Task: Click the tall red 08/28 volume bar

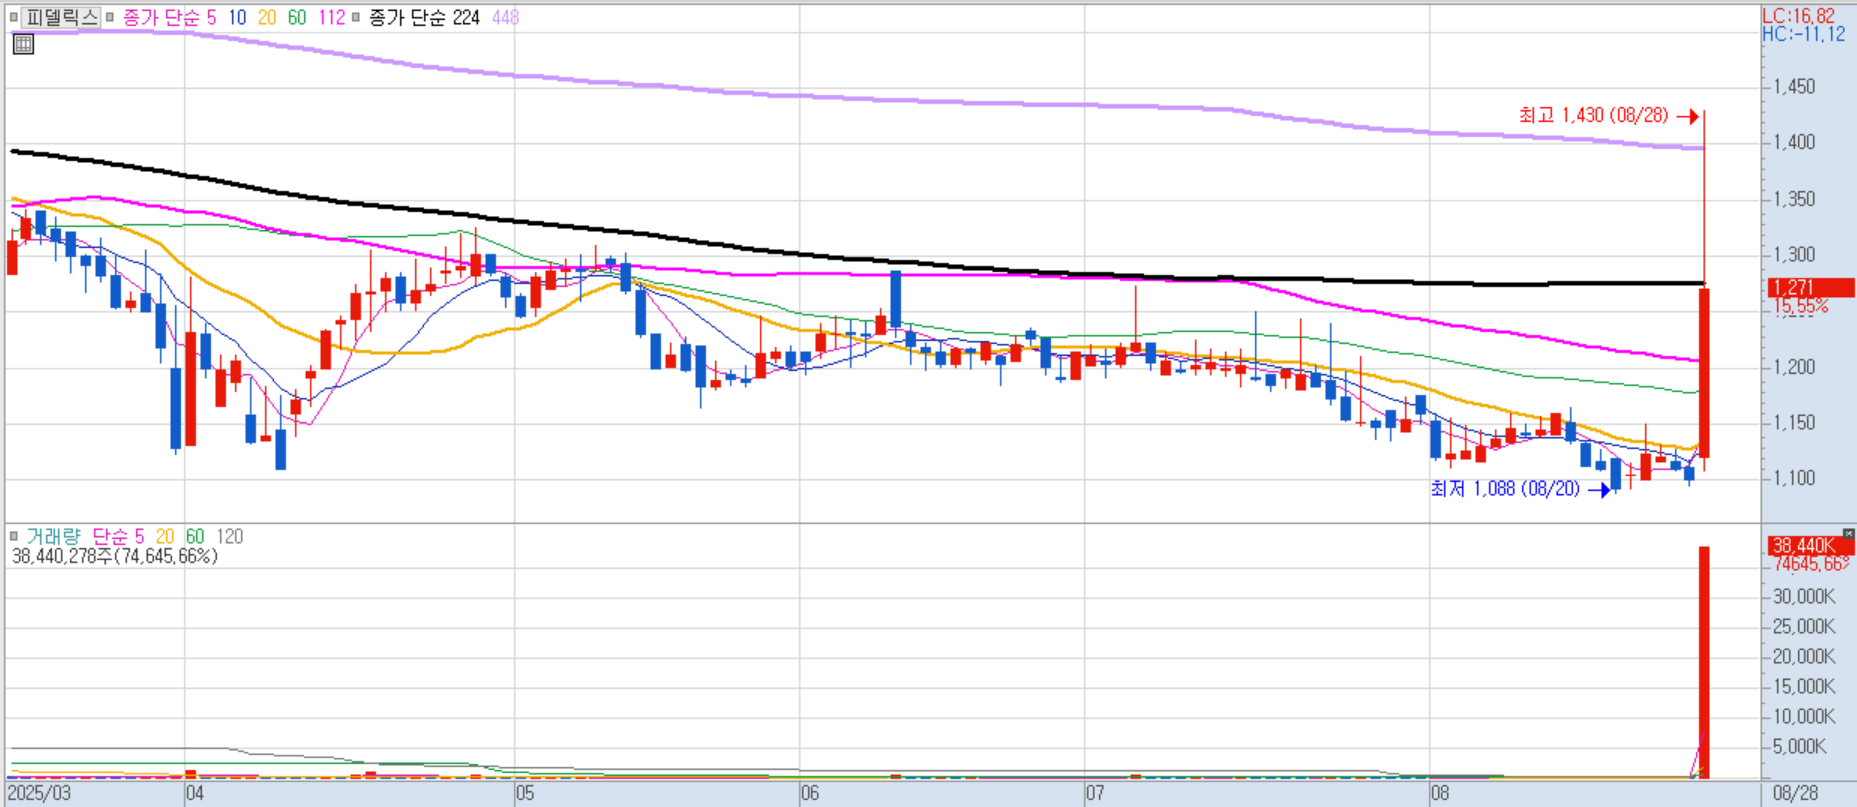Action: (1704, 661)
